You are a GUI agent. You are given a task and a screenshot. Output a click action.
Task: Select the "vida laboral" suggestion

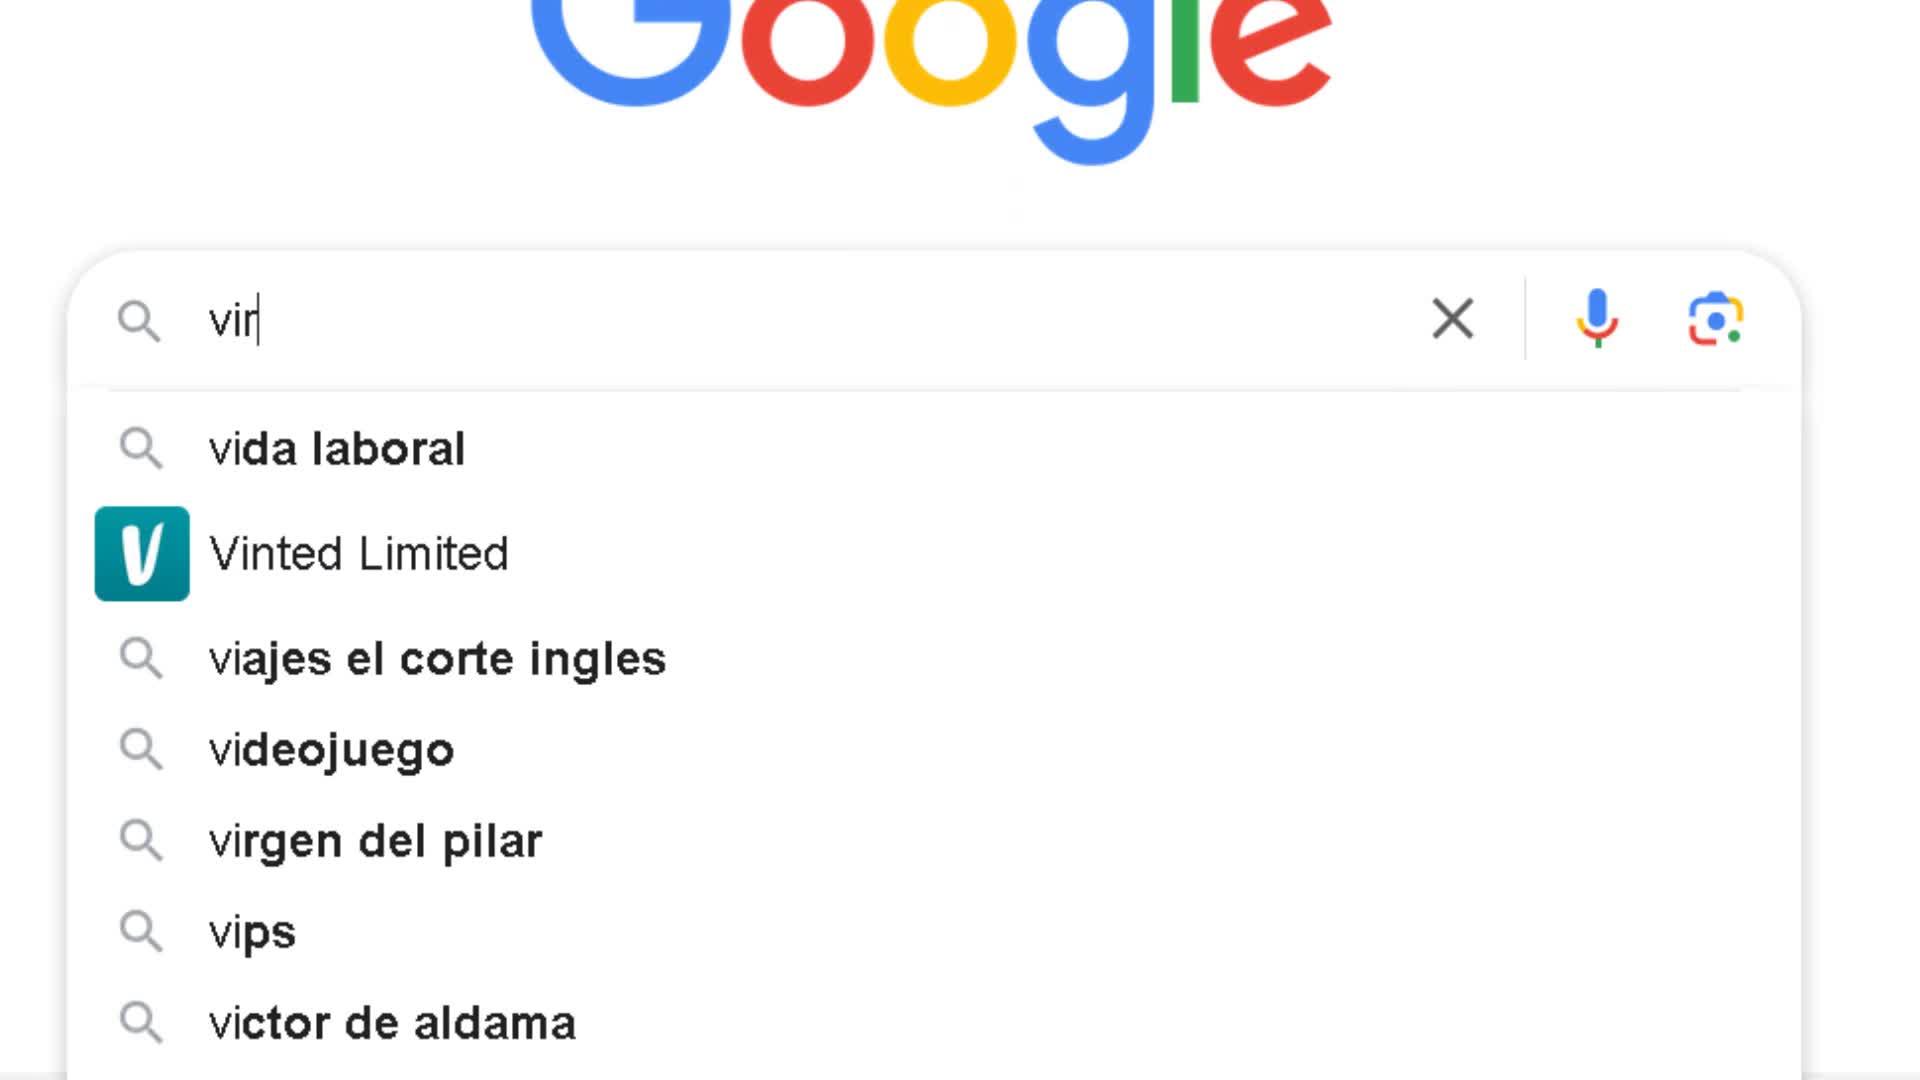pyautogui.click(x=337, y=449)
